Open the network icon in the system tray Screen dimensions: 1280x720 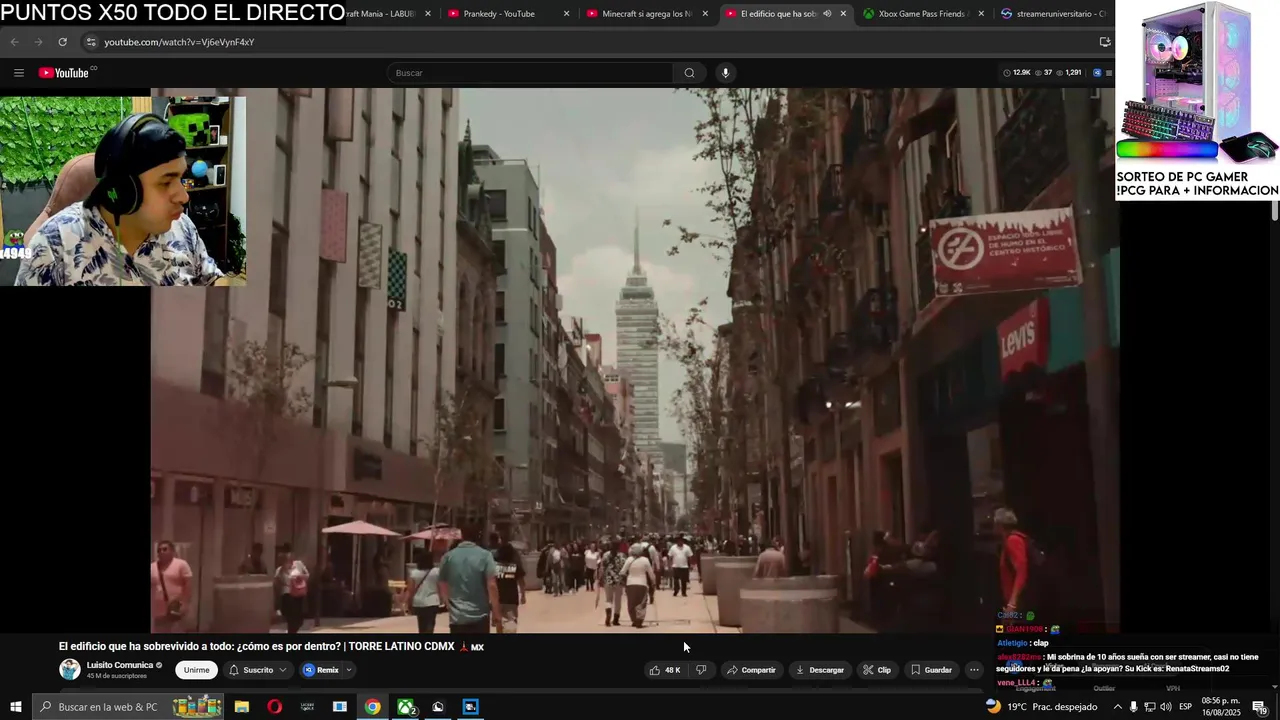pyautogui.click(x=1150, y=707)
